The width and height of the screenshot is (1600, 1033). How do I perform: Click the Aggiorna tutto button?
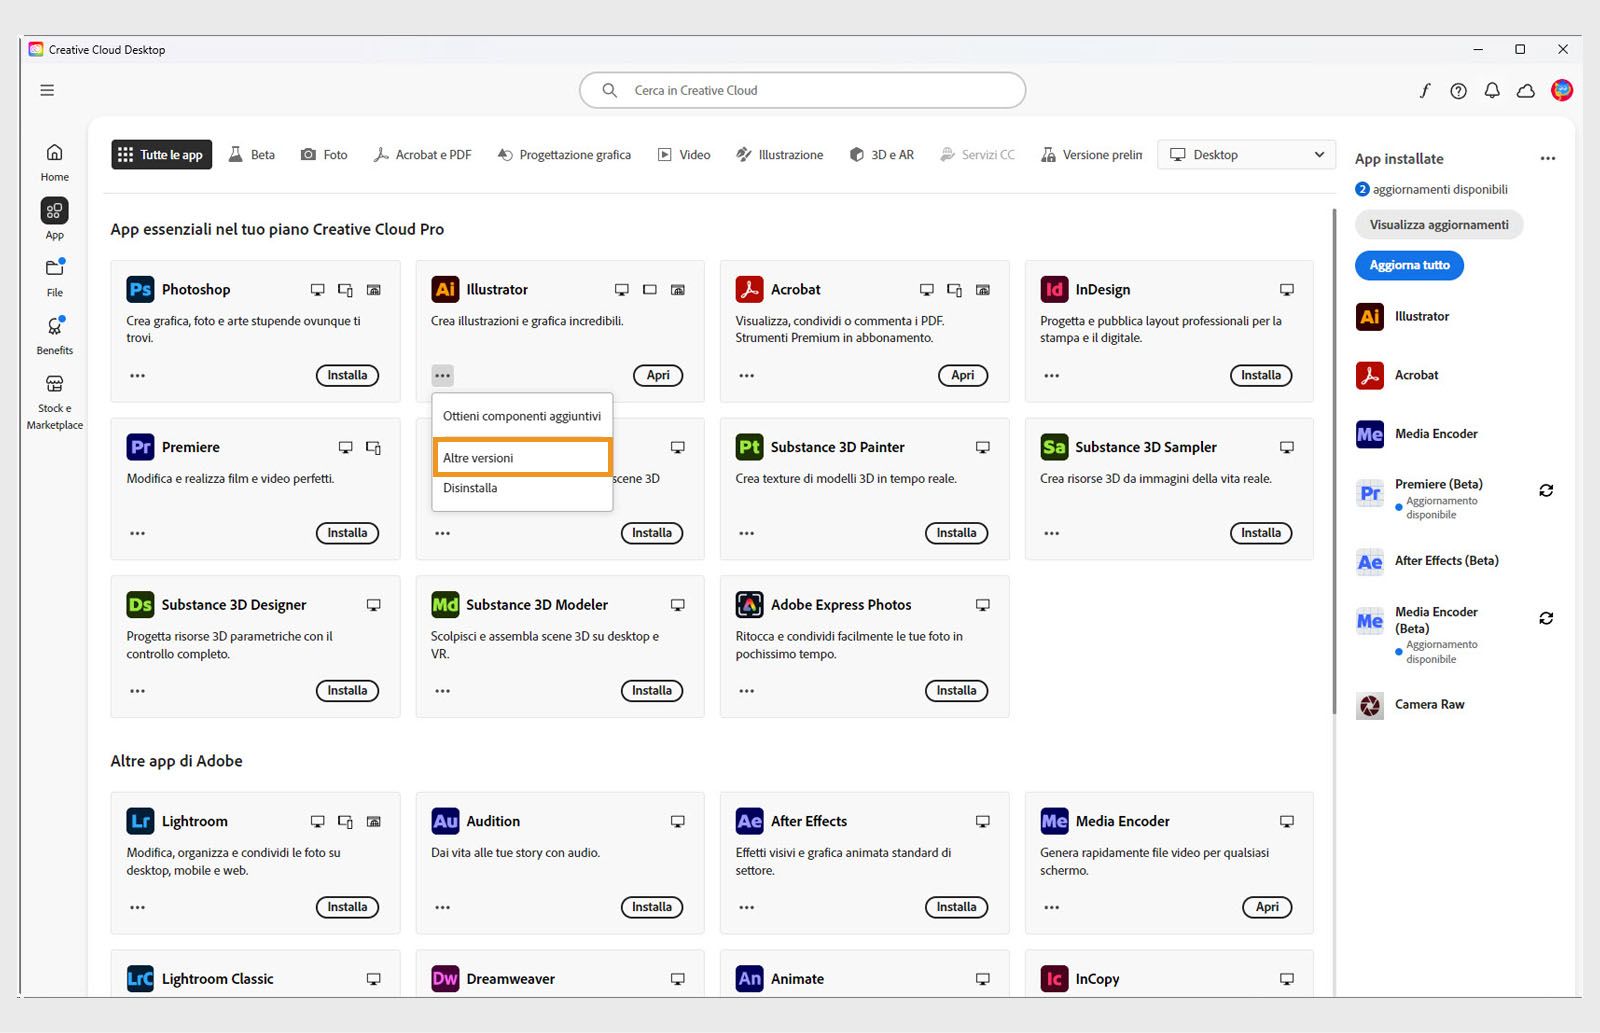pyautogui.click(x=1408, y=265)
